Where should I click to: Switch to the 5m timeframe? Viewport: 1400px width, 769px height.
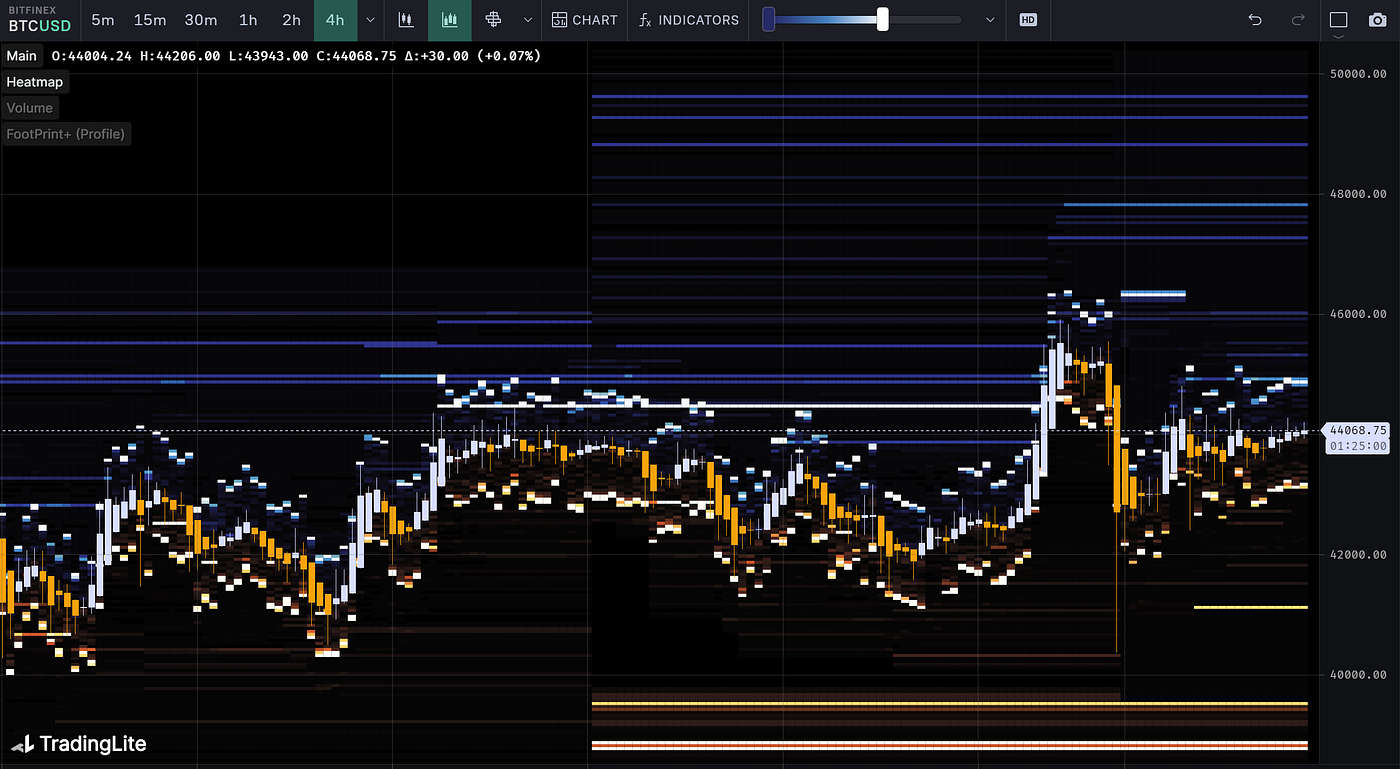(102, 20)
